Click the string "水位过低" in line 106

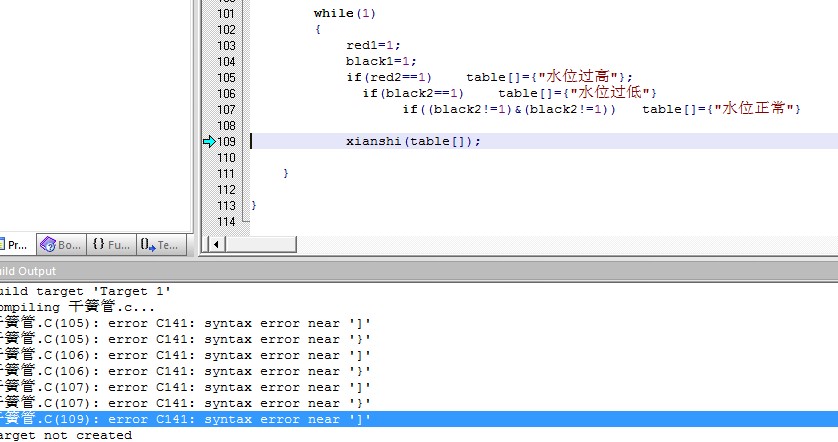[610, 92]
